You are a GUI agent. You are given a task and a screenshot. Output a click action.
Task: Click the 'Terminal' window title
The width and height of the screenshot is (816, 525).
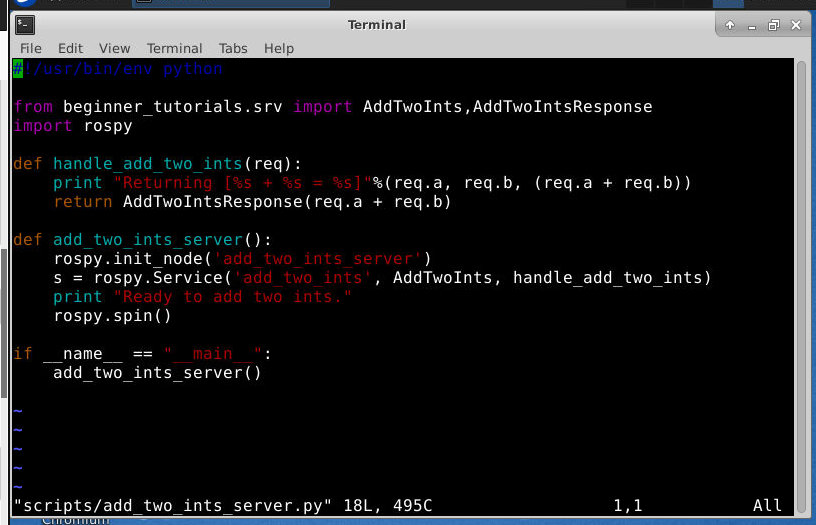(x=377, y=25)
